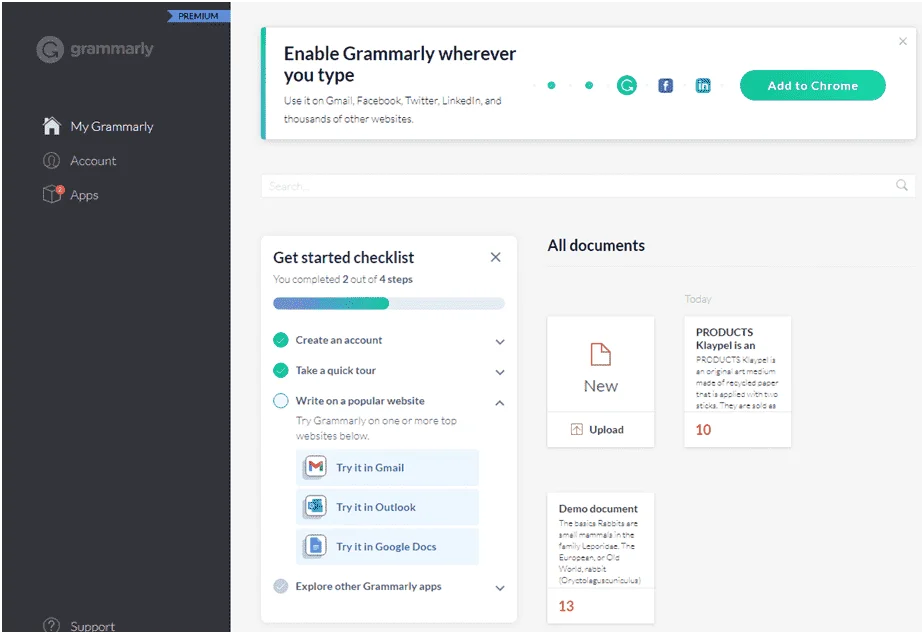Image resolution: width=924 pixels, height=634 pixels.
Task: Click 'You completed 2 out of 4 steps'
Action: [342, 279]
